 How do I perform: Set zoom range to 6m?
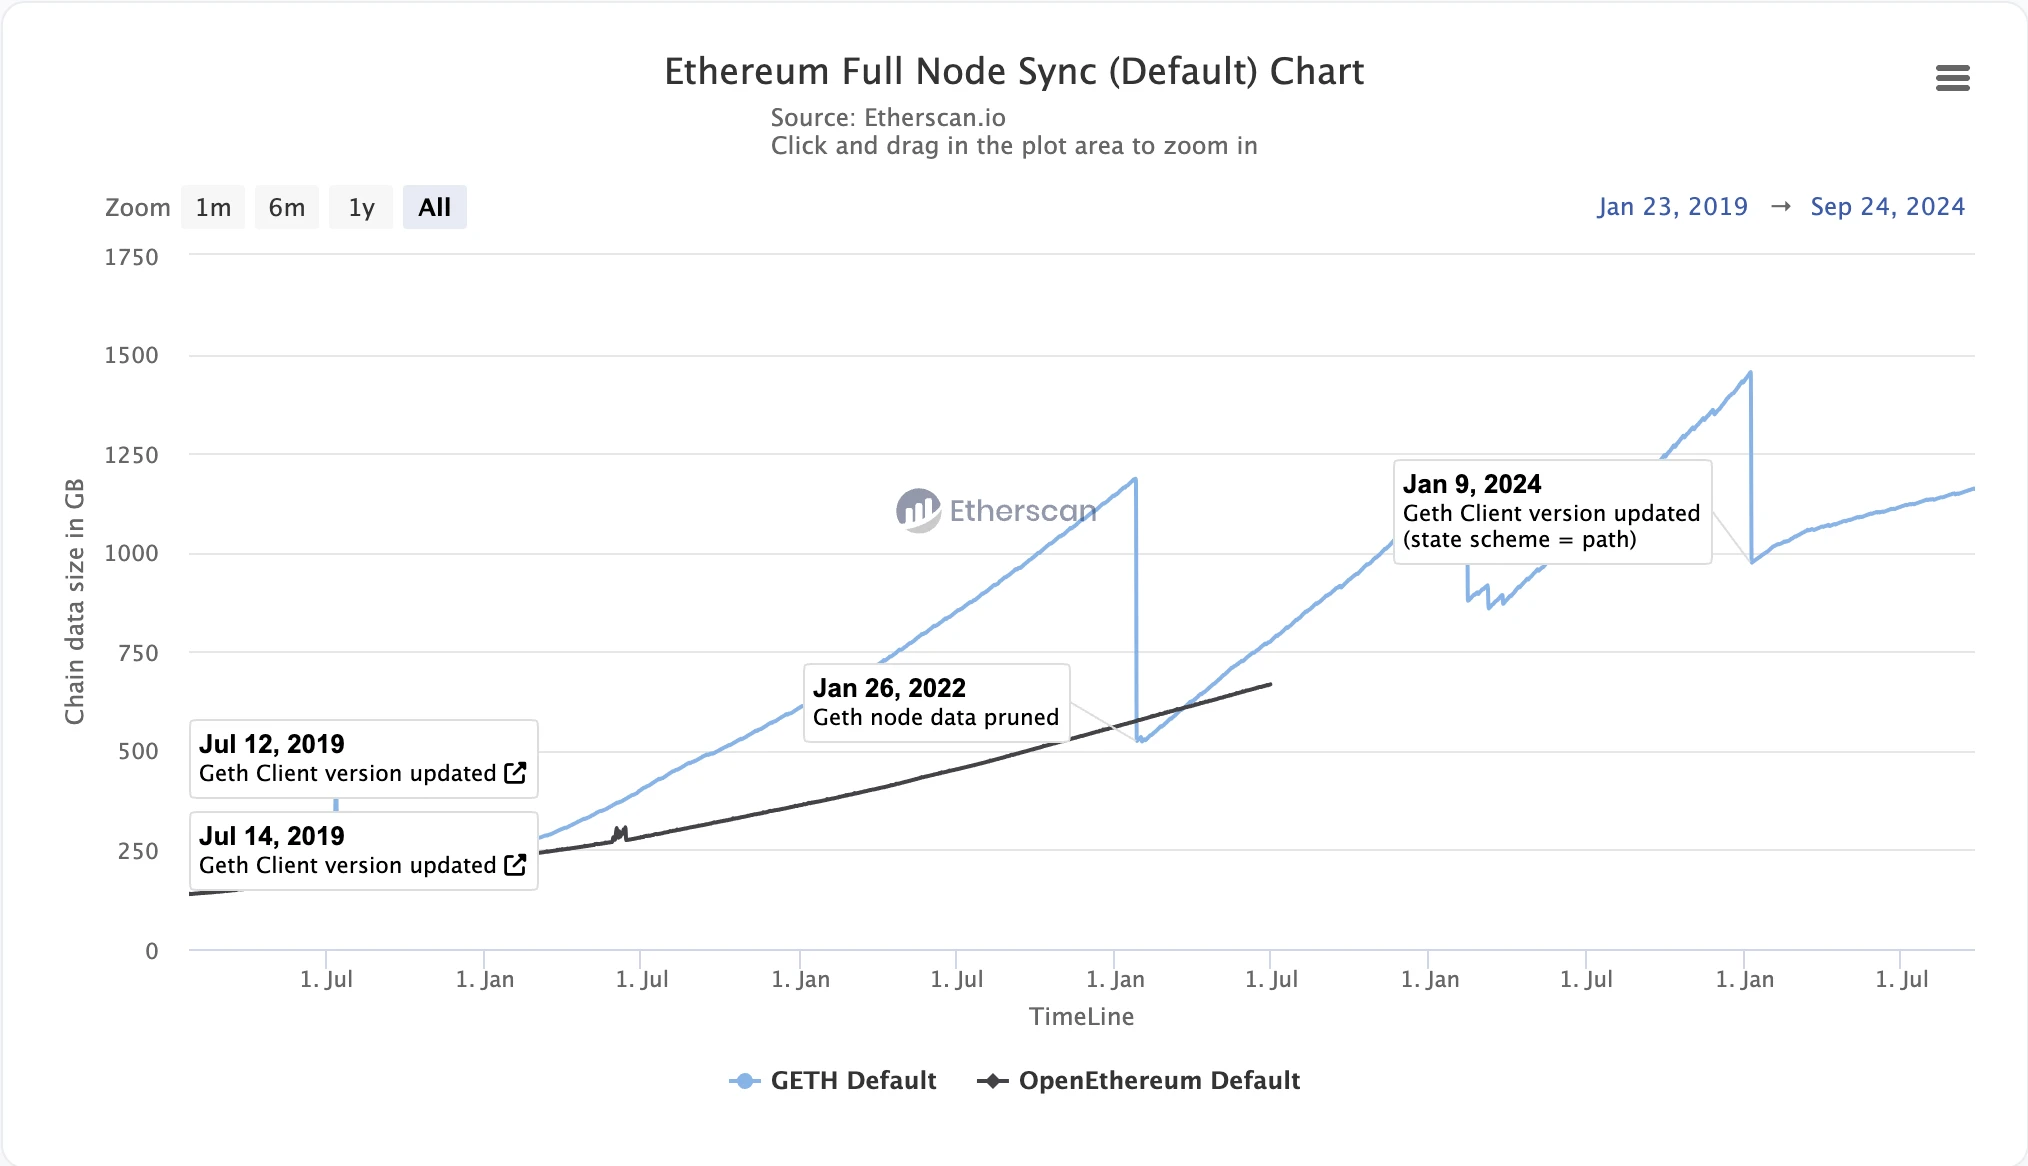286,207
